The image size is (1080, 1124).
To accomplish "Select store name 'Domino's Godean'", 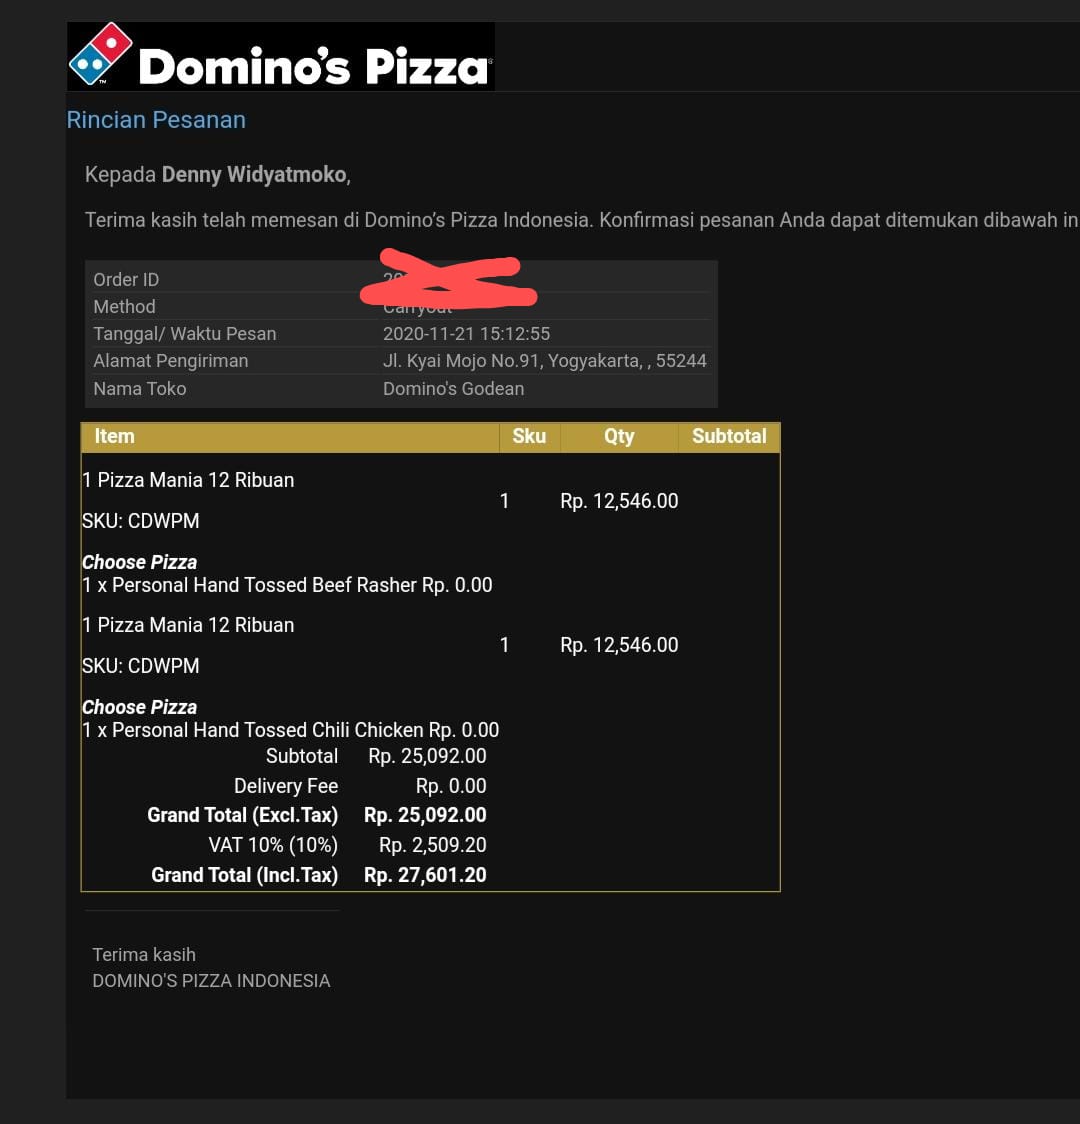I will tap(454, 389).
